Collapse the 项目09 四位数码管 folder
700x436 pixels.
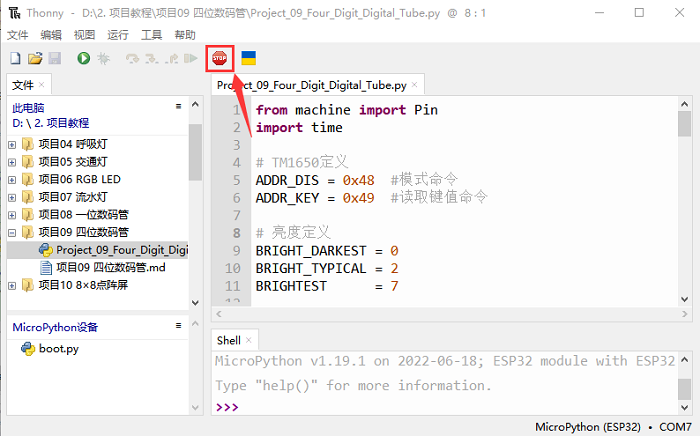(x=12, y=232)
